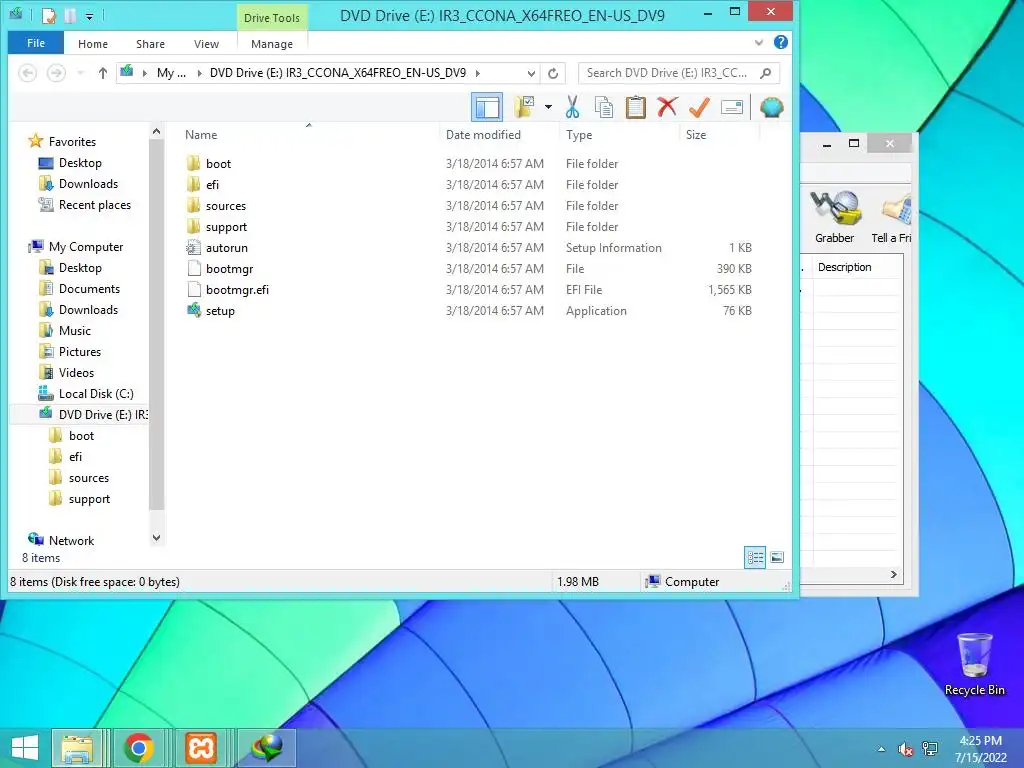The width and height of the screenshot is (1024, 768).
Task: Switch to Large icons view button
Action: coord(776,557)
